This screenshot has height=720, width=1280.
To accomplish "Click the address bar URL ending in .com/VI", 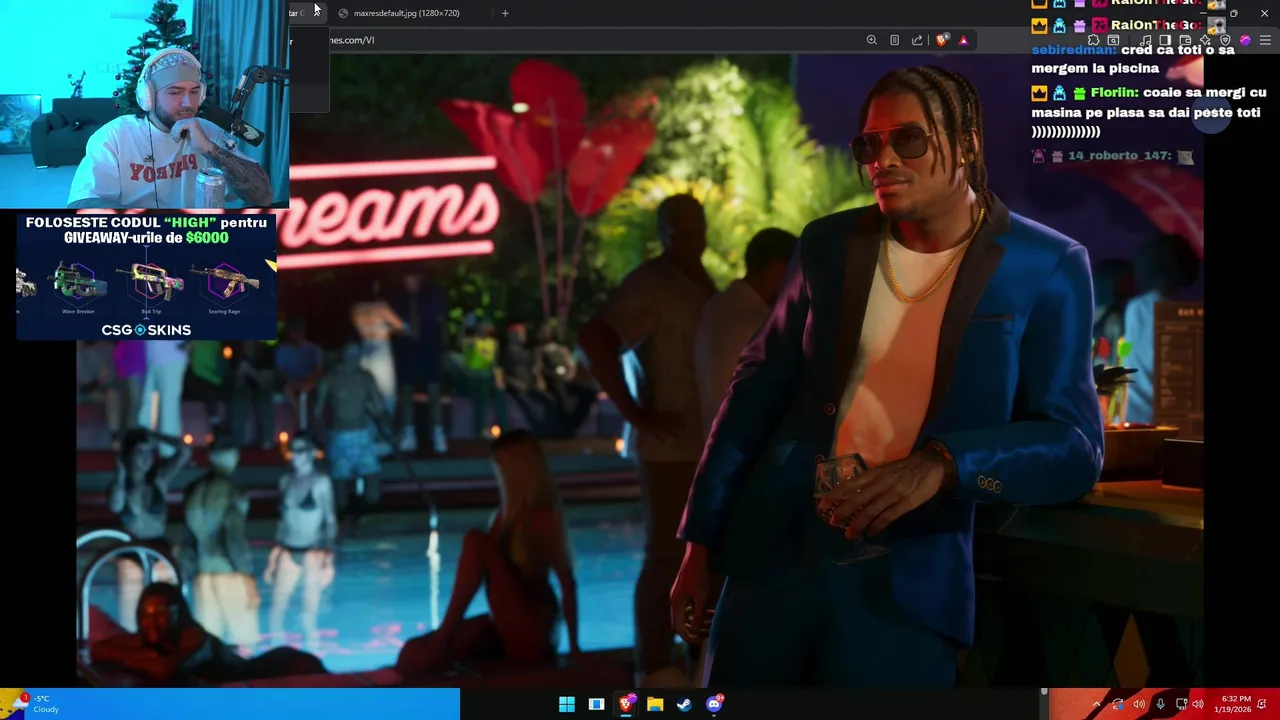I will (x=352, y=40).
